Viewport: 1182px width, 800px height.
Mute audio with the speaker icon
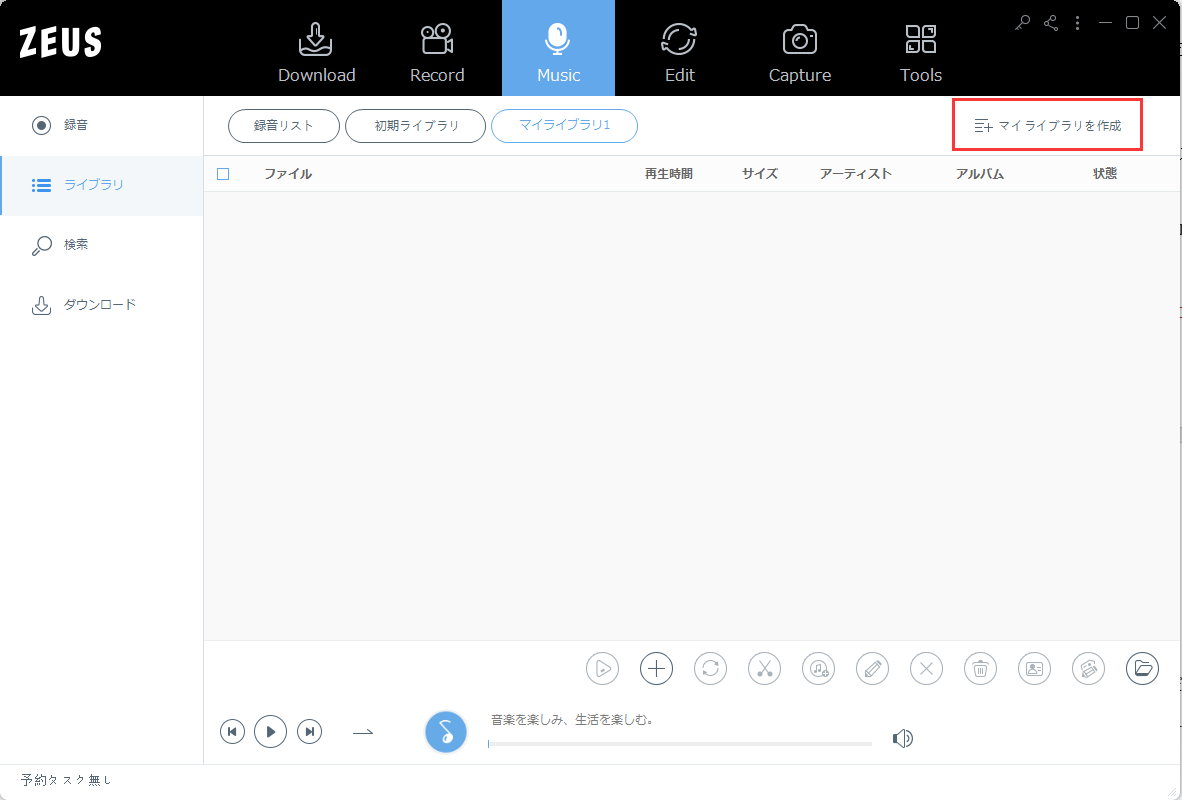pyautogui.click(x=903, y=738)
